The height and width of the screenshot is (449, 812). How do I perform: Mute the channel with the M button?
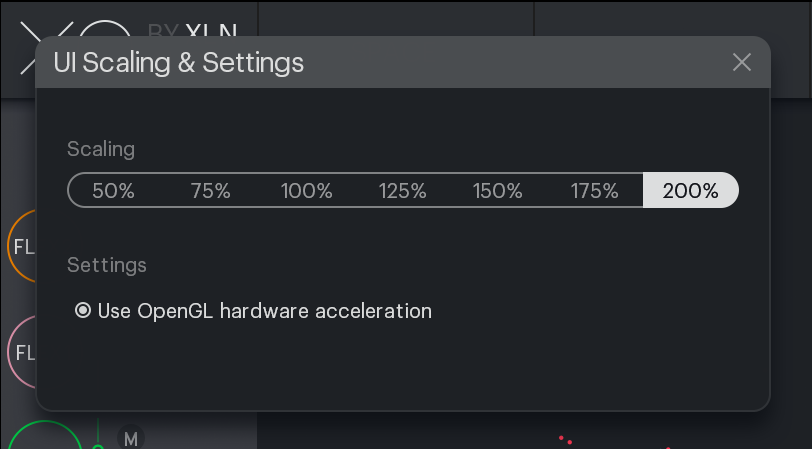tap(130, 438)
